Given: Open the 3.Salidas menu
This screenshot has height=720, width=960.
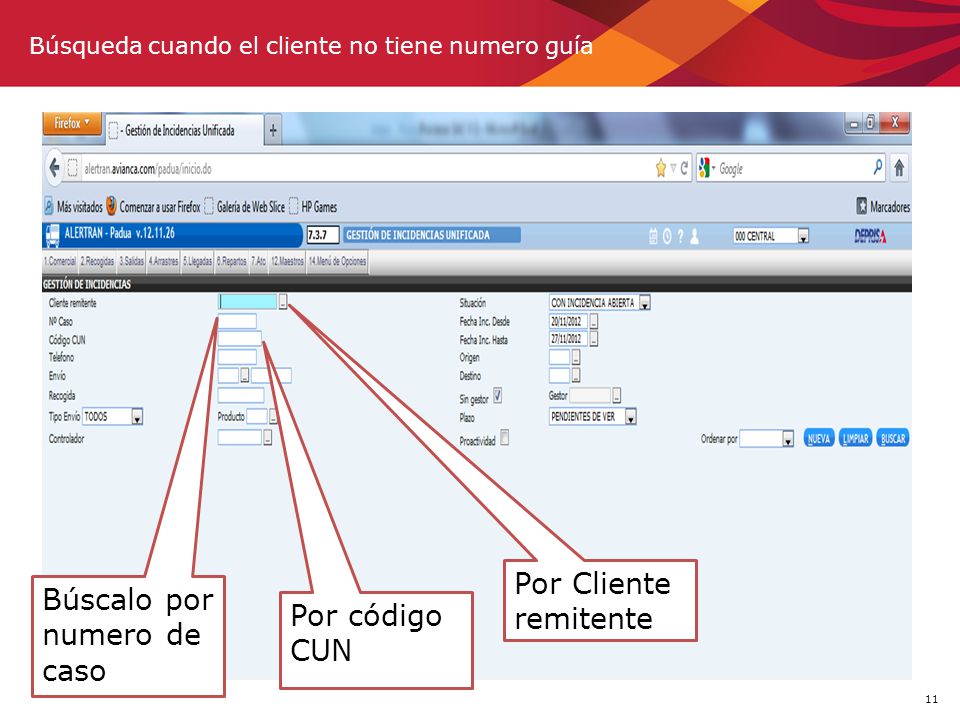Looking at the screenshot, I should click(132, 261).
